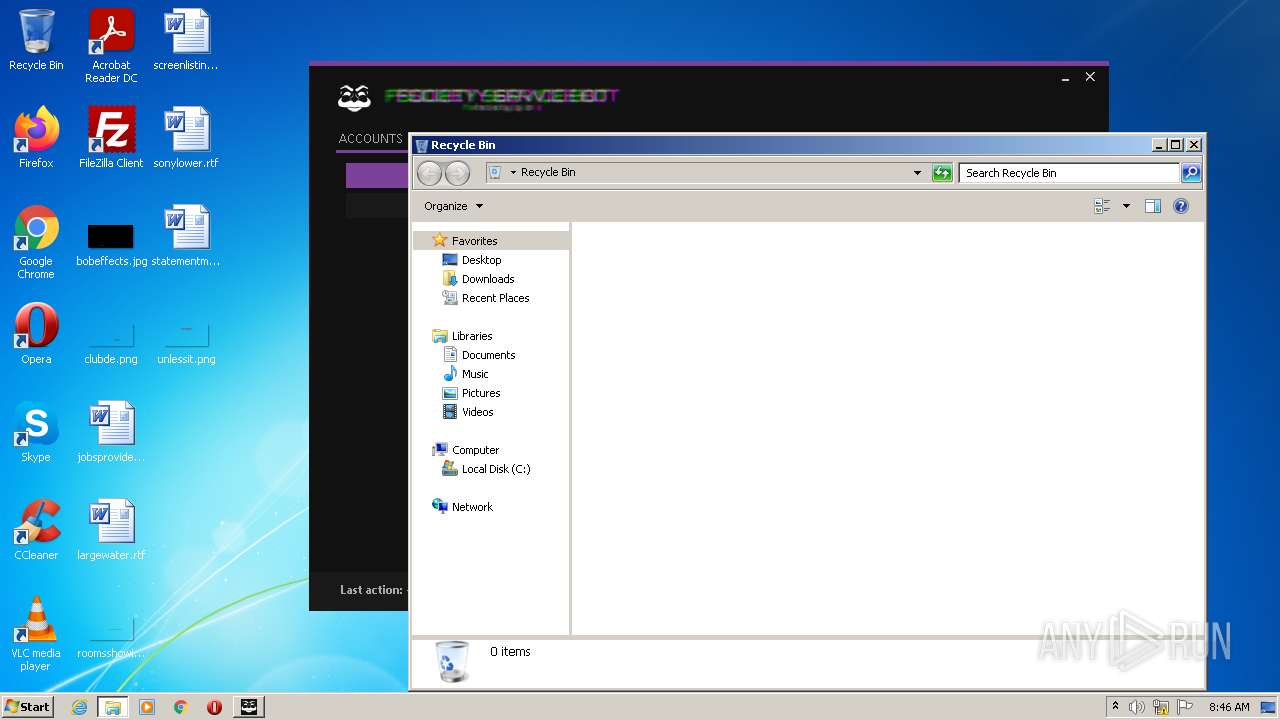The height and width of the screenshot is (720, 1280).
Task: Select statementm document on desktop
Action: [186, 236]
